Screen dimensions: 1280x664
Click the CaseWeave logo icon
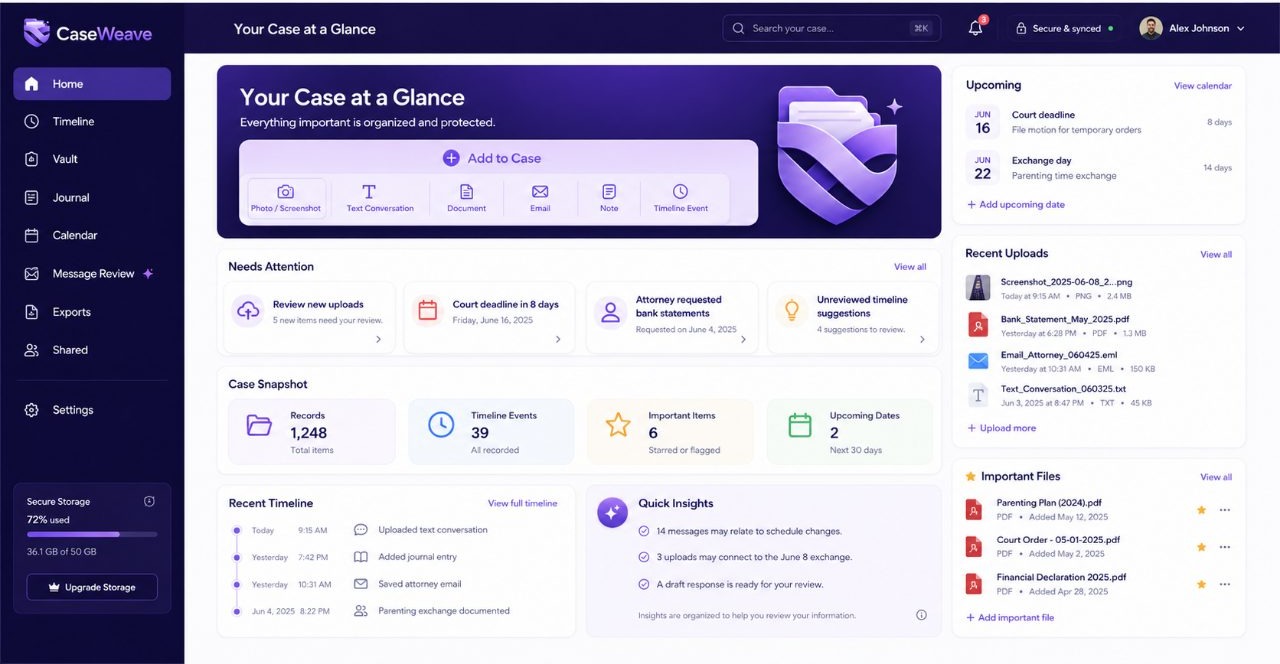(x=37, y=32)
